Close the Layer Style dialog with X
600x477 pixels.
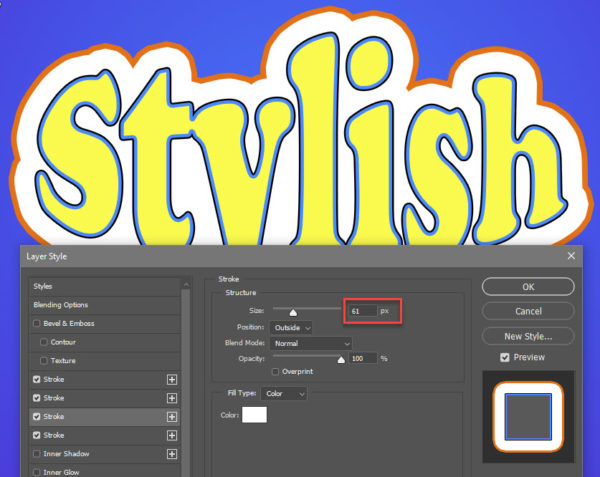pyautogui.click(x=571, y=256)
